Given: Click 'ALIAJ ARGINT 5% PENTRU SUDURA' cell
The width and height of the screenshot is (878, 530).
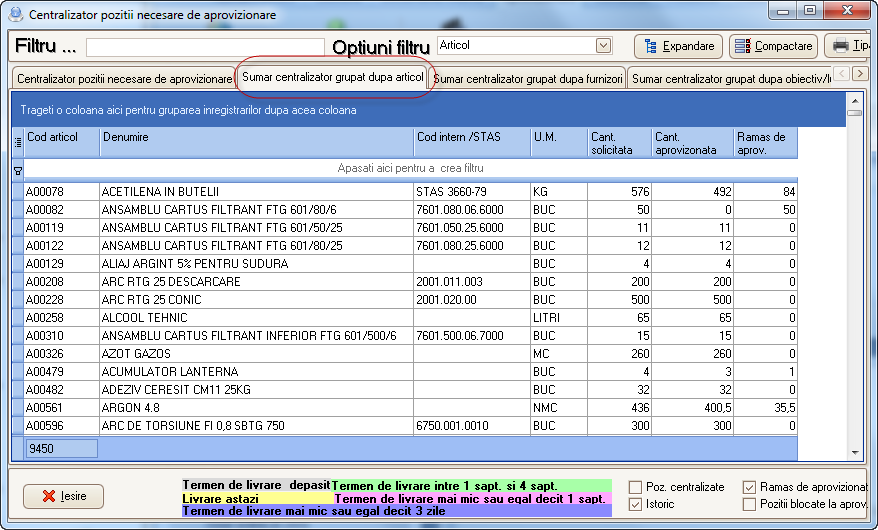Looking at the screenshot, I should 256,264.
